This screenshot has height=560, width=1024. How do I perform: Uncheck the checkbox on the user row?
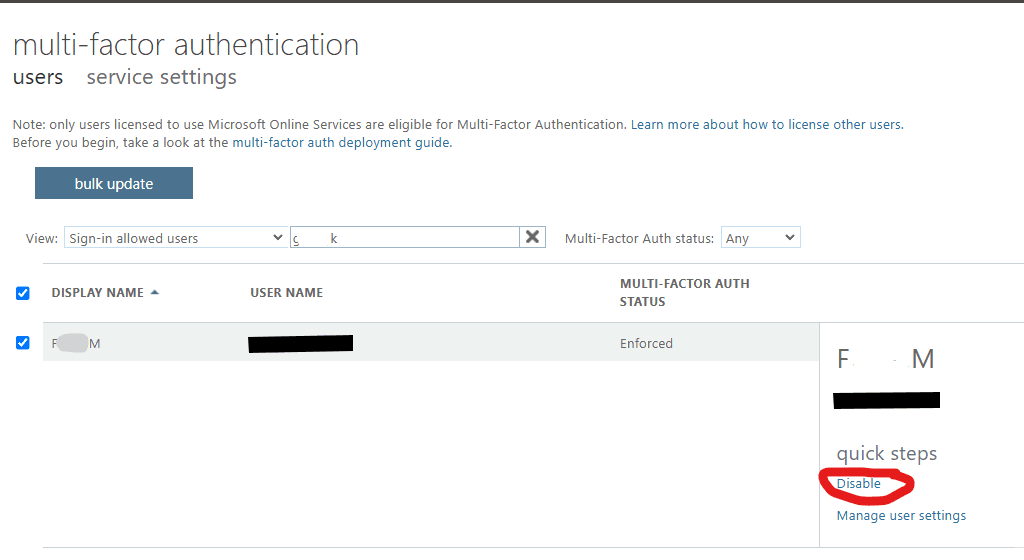[23, 343]
